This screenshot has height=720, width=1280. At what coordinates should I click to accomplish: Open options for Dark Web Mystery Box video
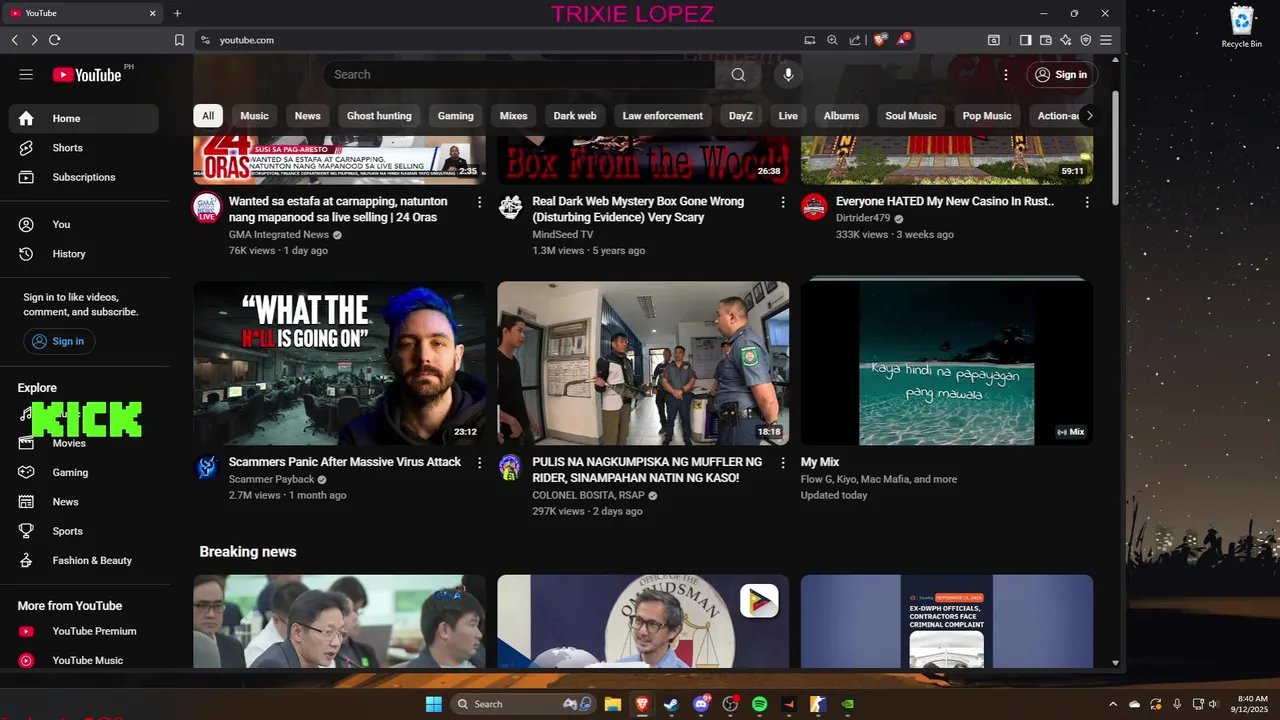coord(783,202)
